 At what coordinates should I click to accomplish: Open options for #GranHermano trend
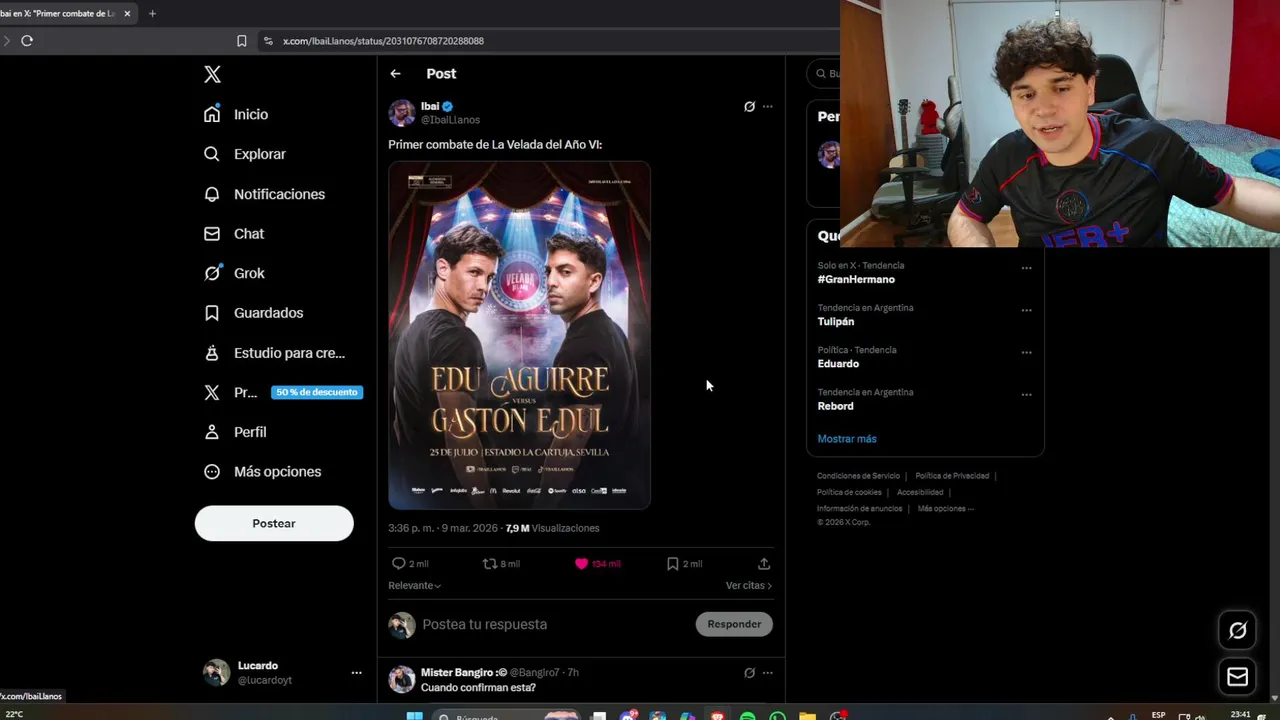tap(1026, 268)
